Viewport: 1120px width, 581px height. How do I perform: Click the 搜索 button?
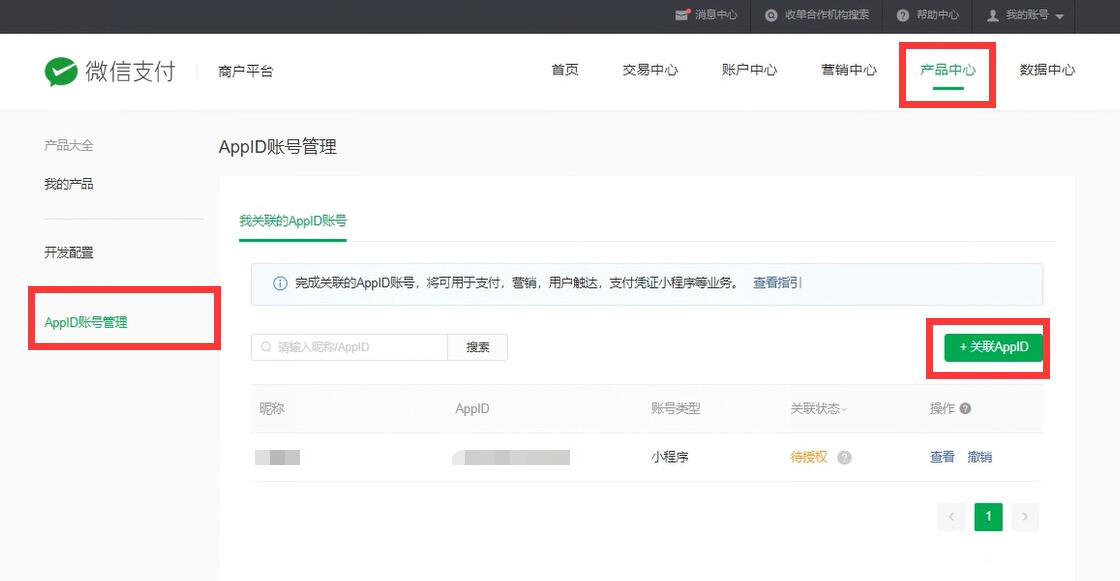[478, 347]
